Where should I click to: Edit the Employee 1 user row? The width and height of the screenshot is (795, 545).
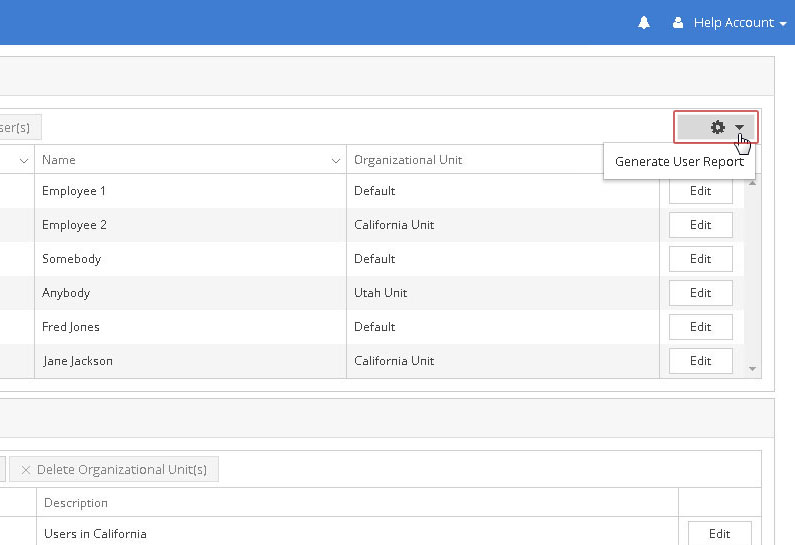click(x=700, y=191)
